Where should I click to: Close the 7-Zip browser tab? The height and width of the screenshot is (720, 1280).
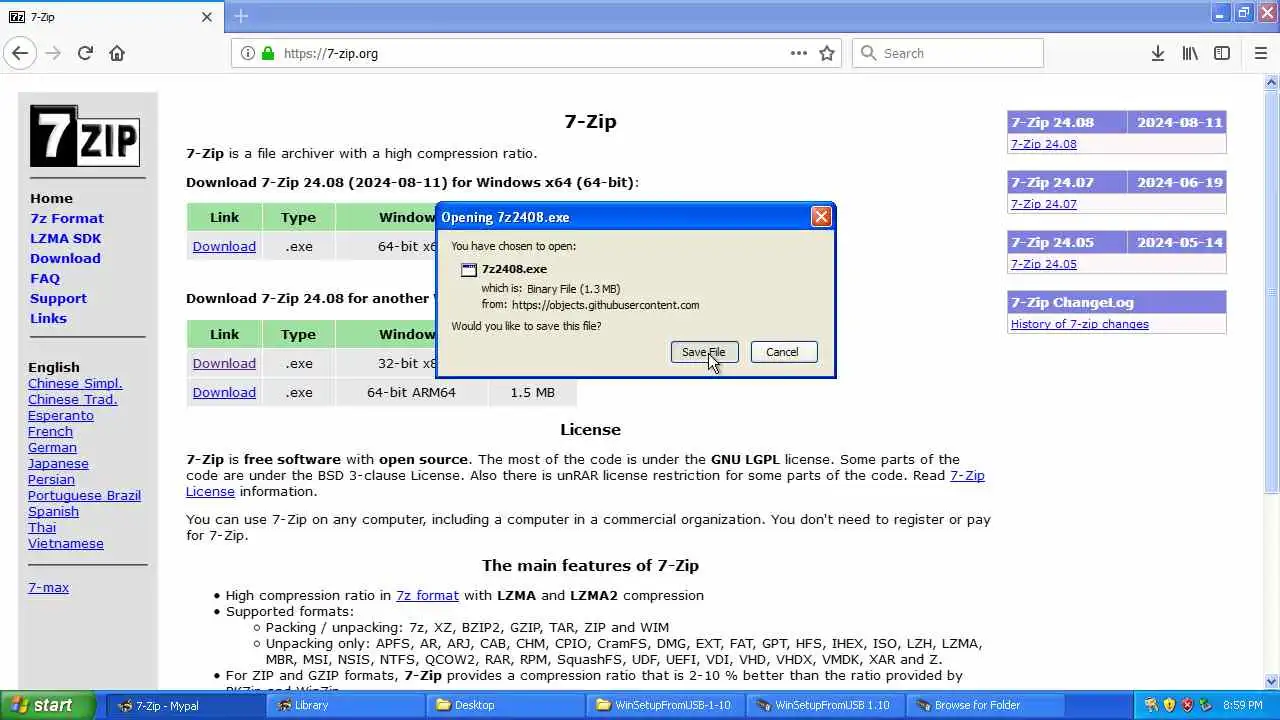[207, 17]
